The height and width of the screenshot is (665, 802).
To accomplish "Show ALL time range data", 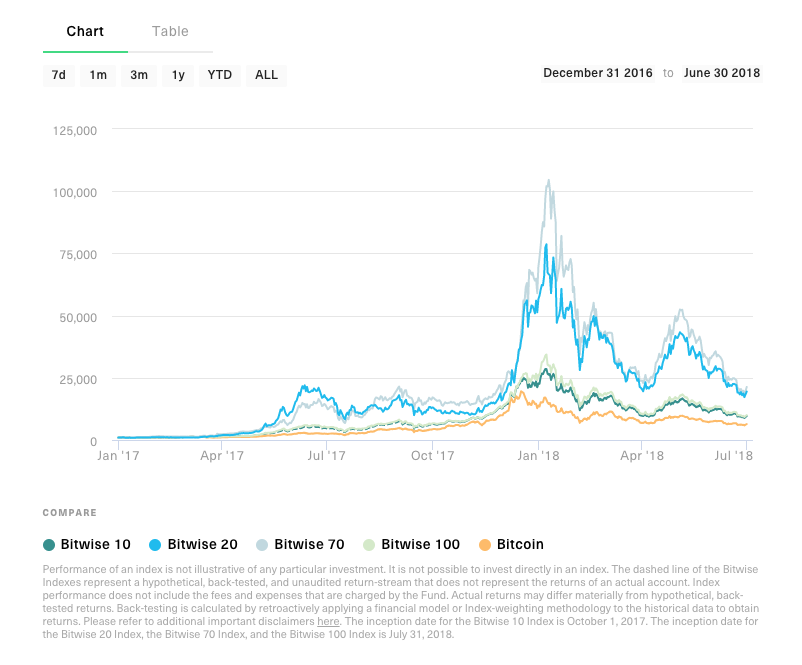I will click(266, 75).
